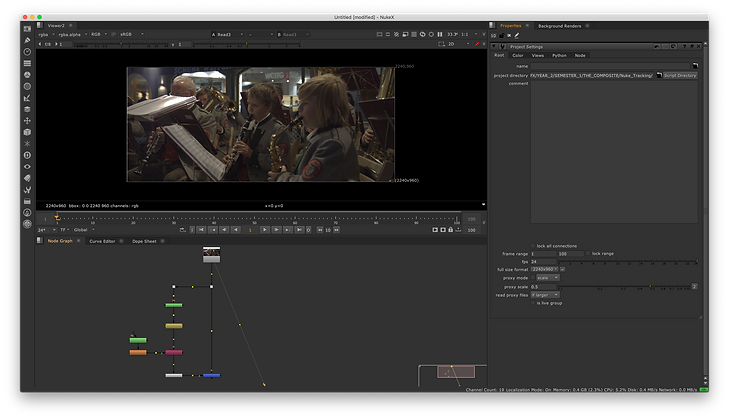
Task: Click the Script Directory button
Action: point(680,75)
